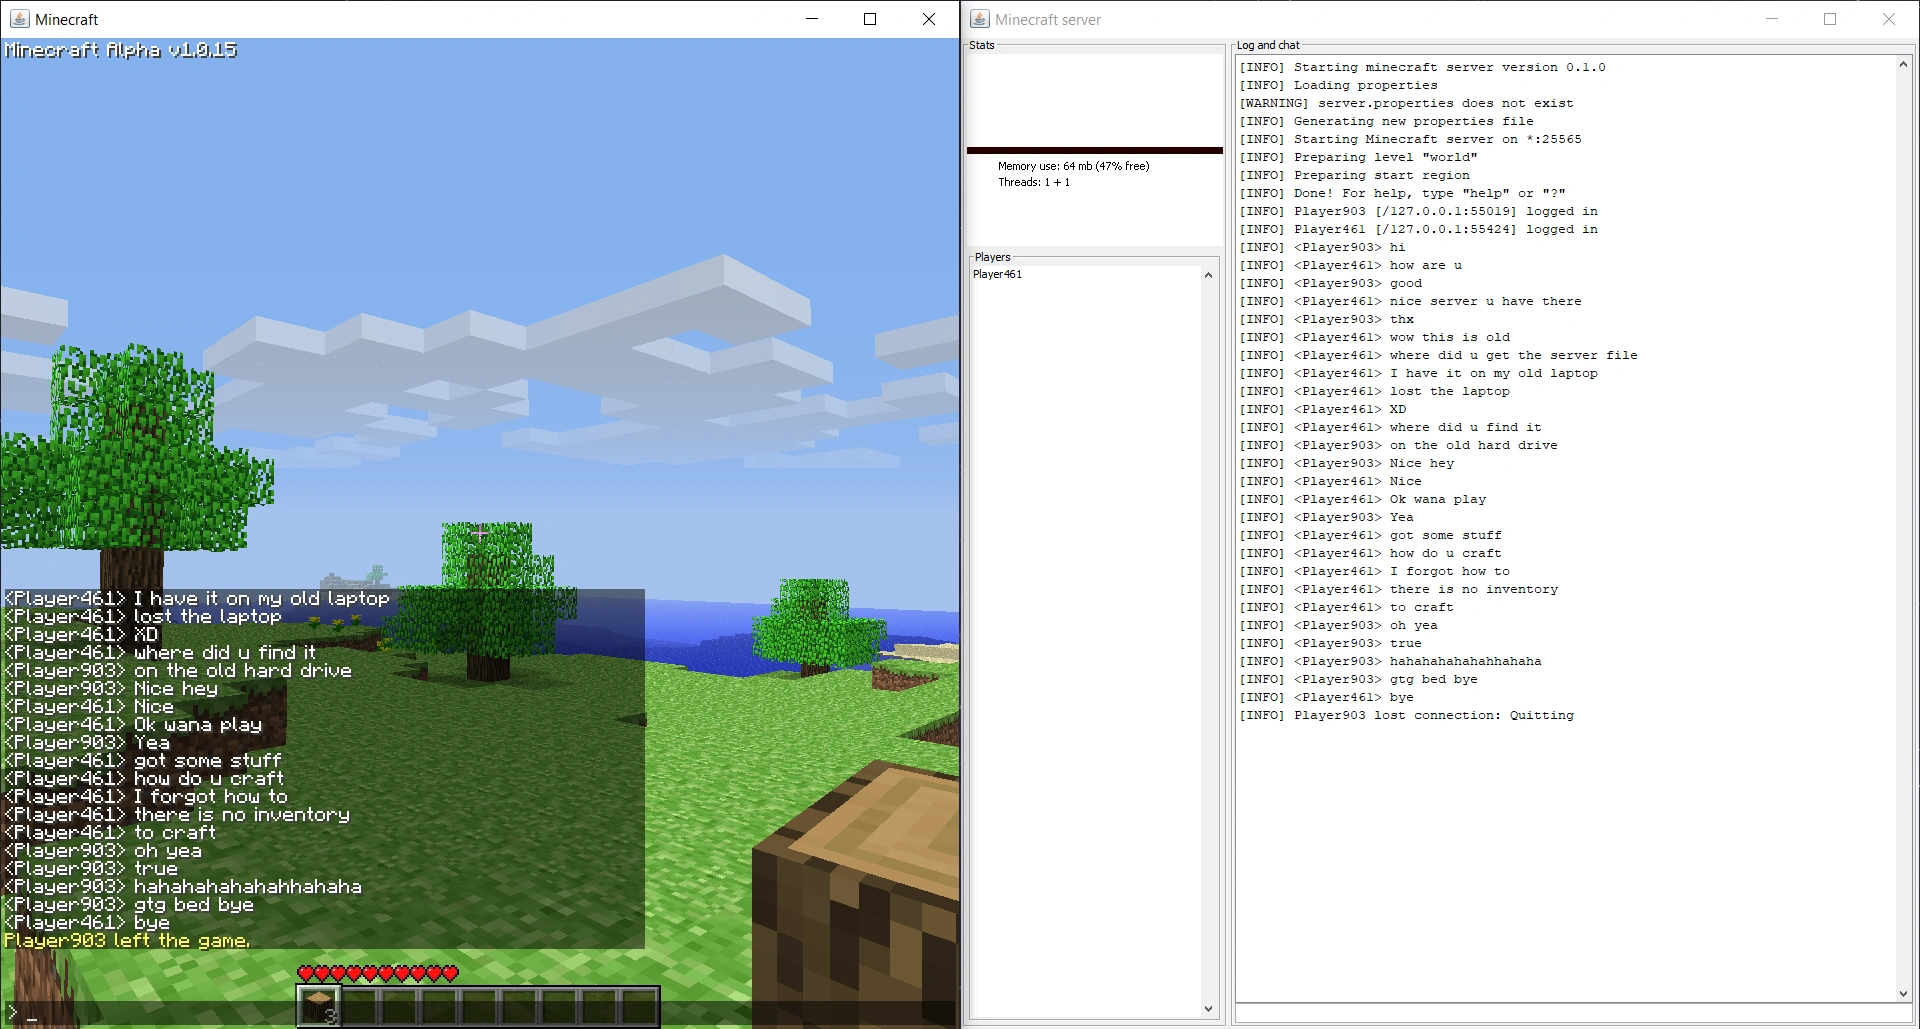Click server log line "where did u get the server file"
The height and width of the screenshot is (1029, 1920).
[x=1439, y=355]
